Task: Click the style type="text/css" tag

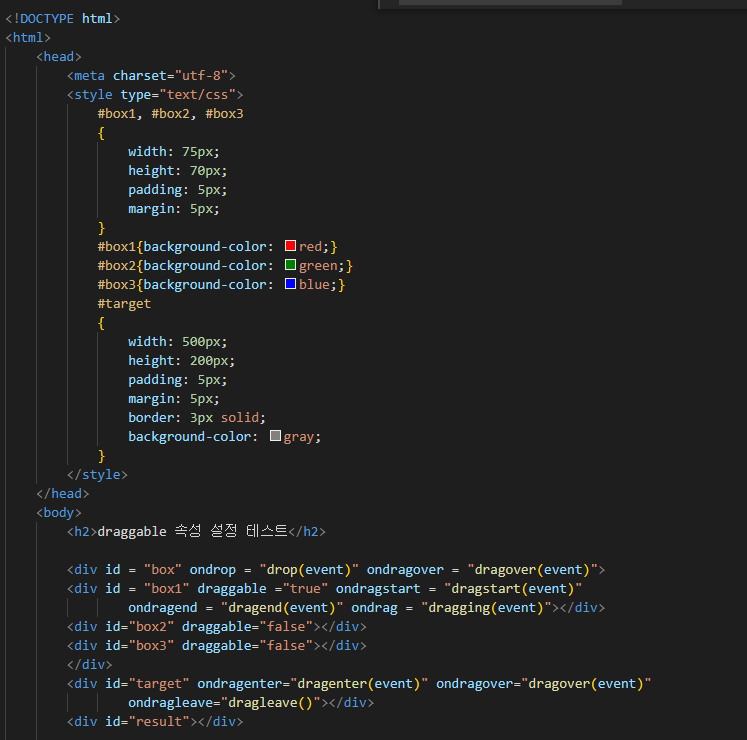Action: [155, 95]
